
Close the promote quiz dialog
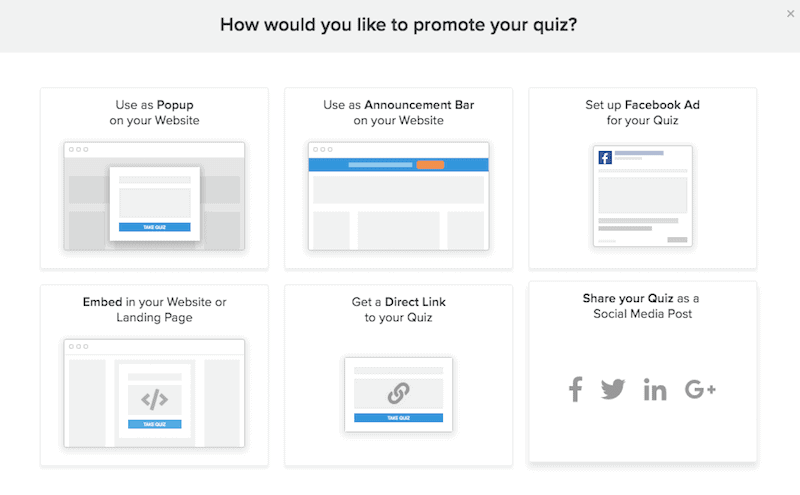pos(790,14)
